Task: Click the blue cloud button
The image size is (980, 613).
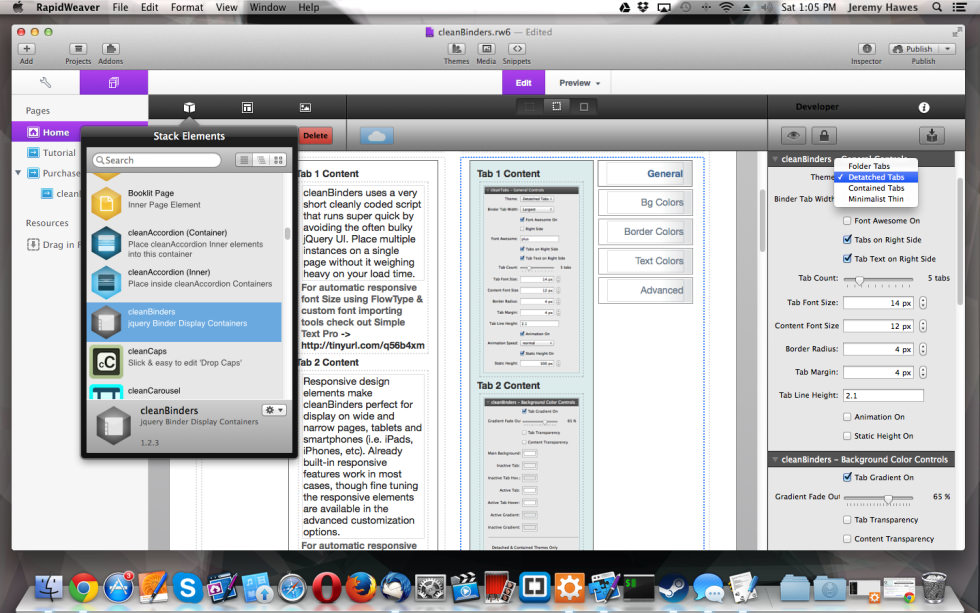Action: pos(377,136)
